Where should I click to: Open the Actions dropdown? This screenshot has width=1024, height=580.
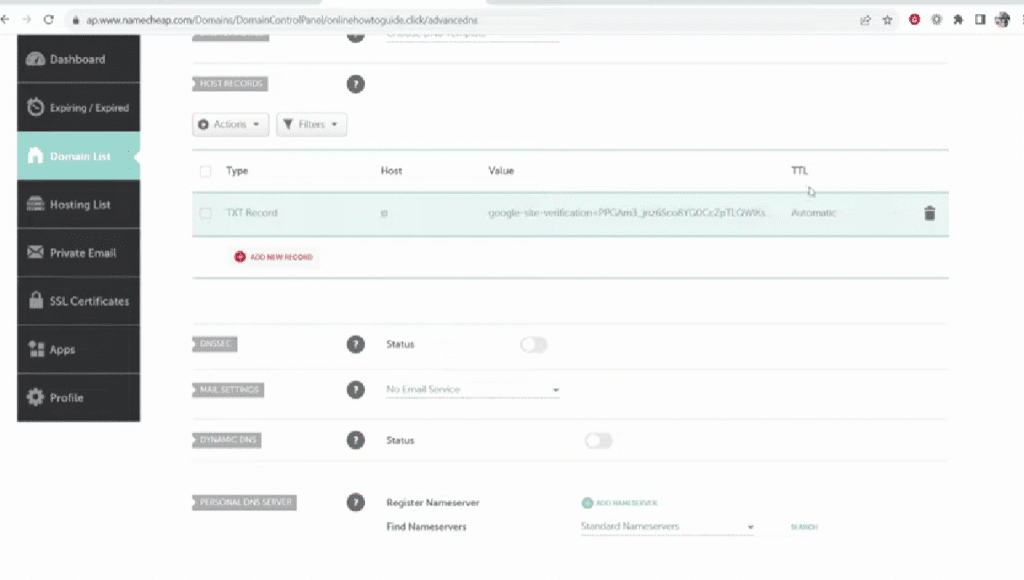230,124
